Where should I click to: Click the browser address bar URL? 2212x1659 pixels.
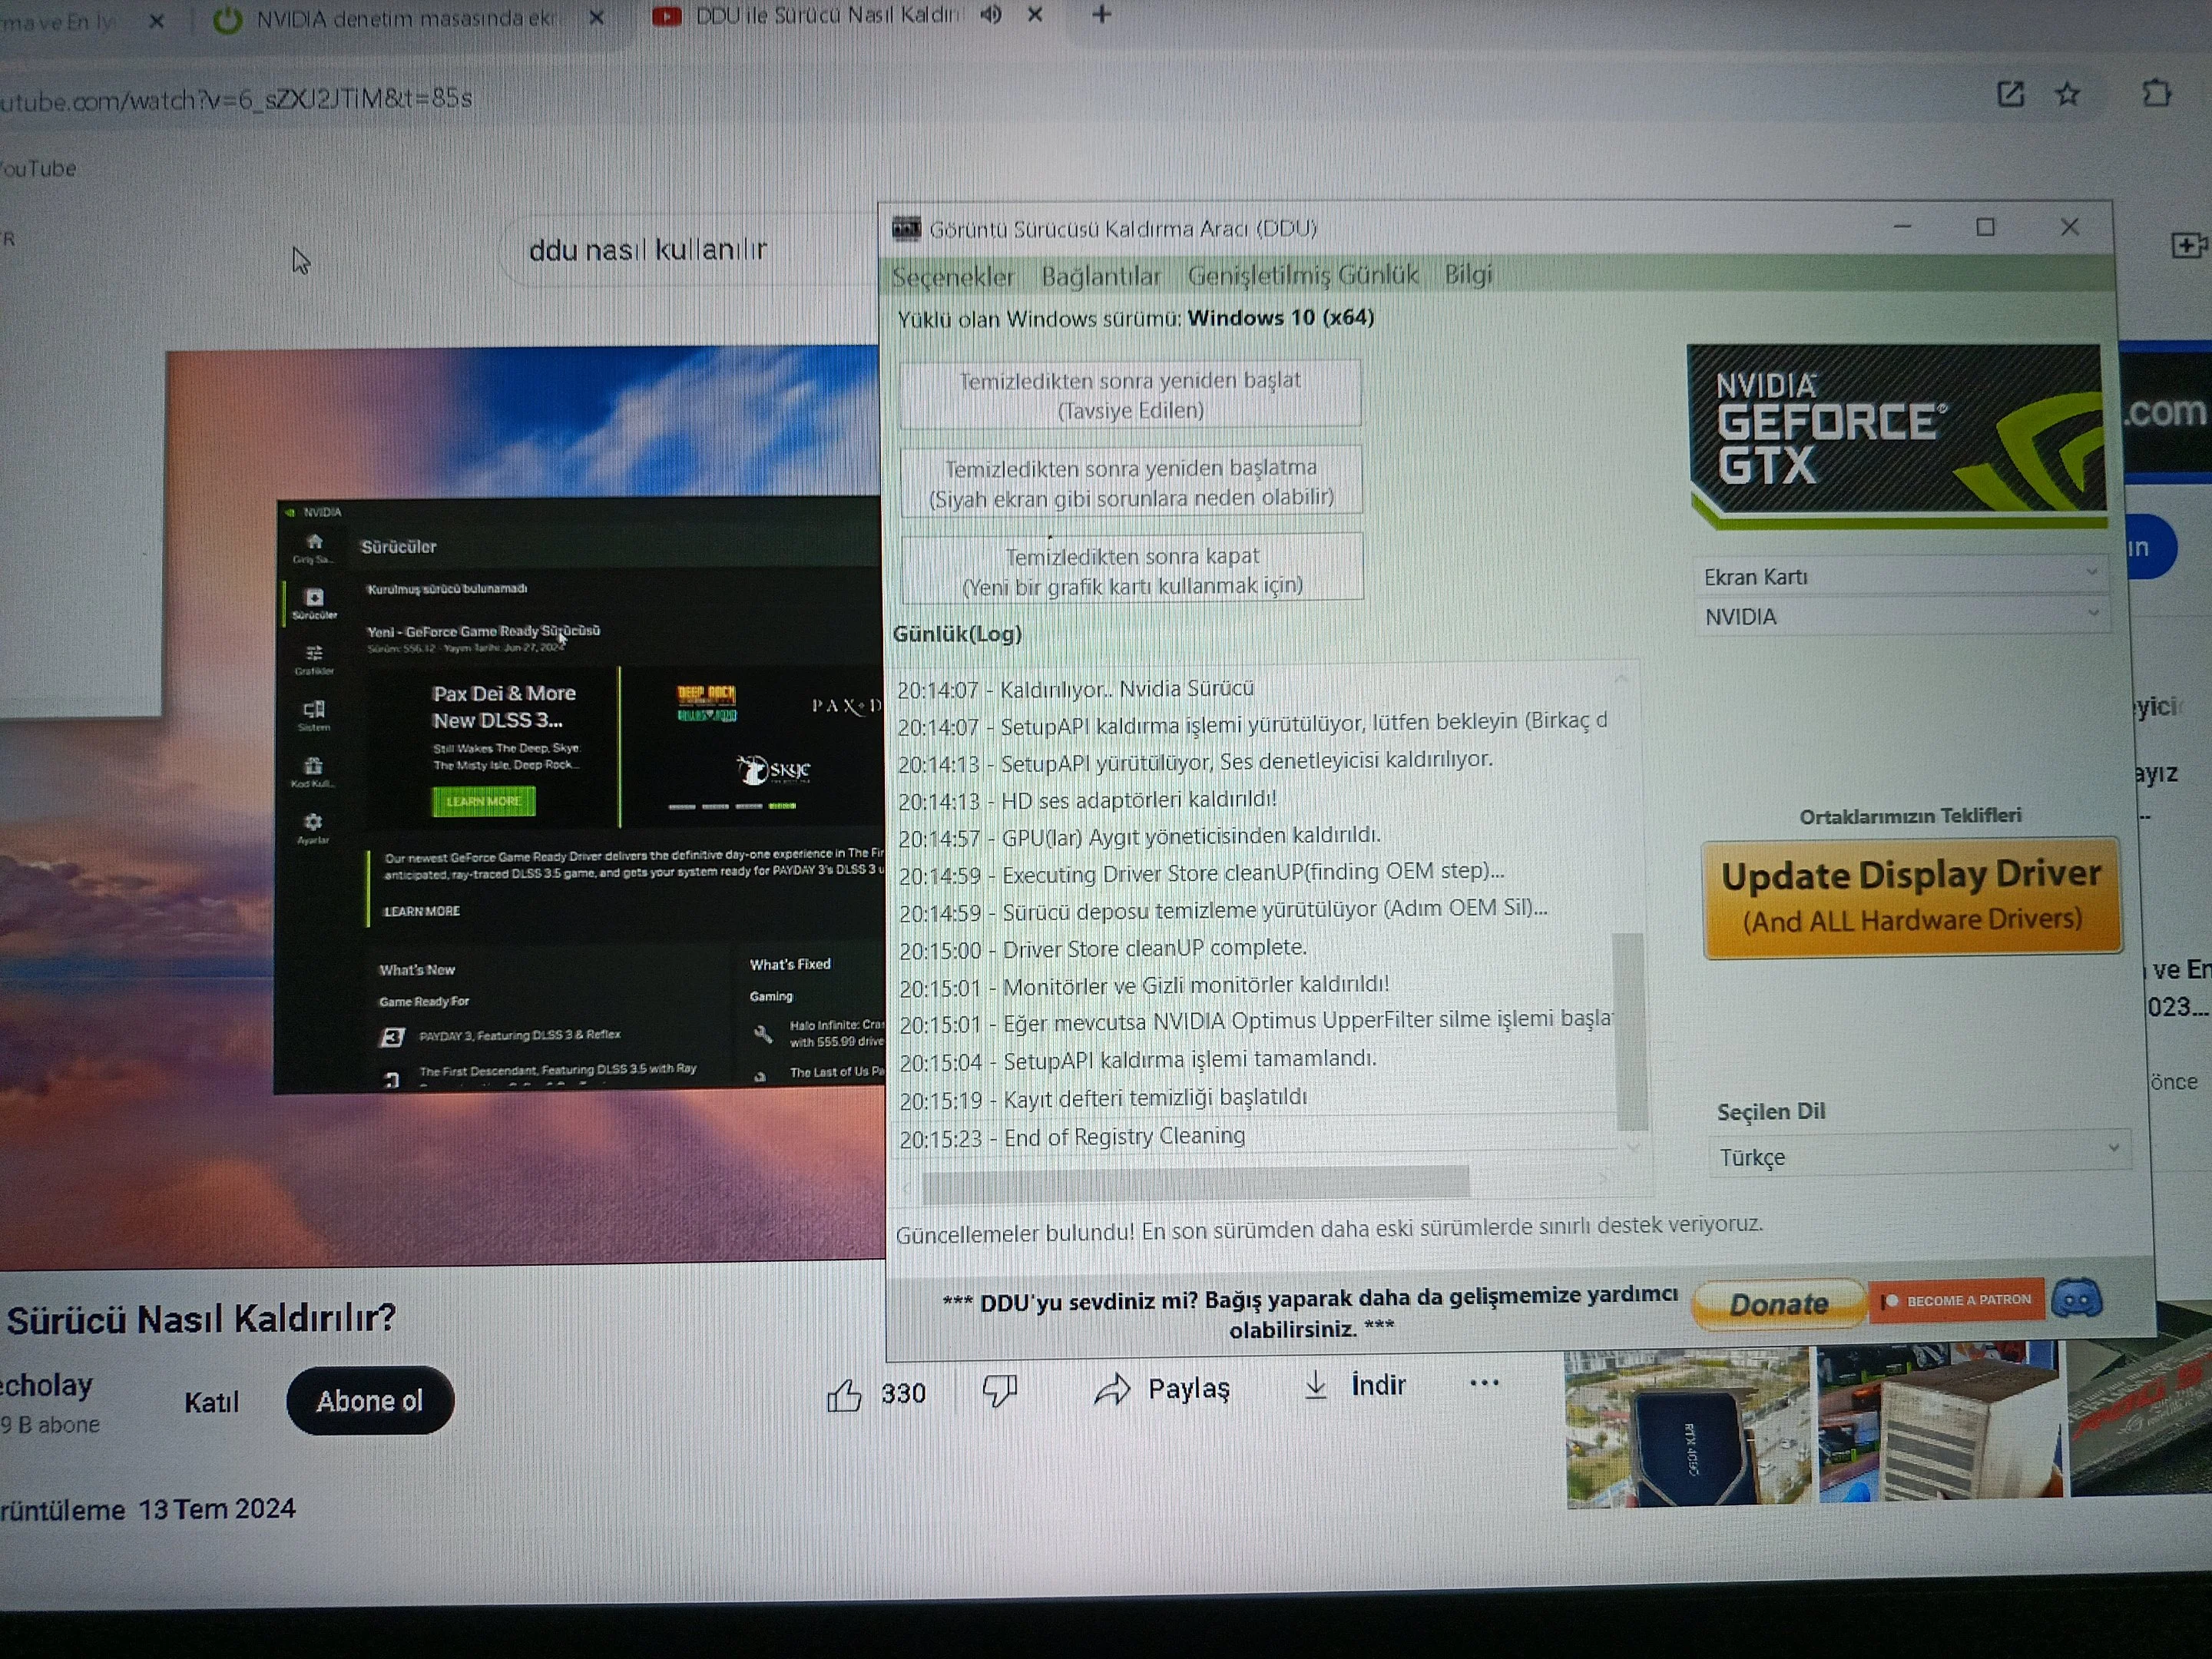(236, 99)
